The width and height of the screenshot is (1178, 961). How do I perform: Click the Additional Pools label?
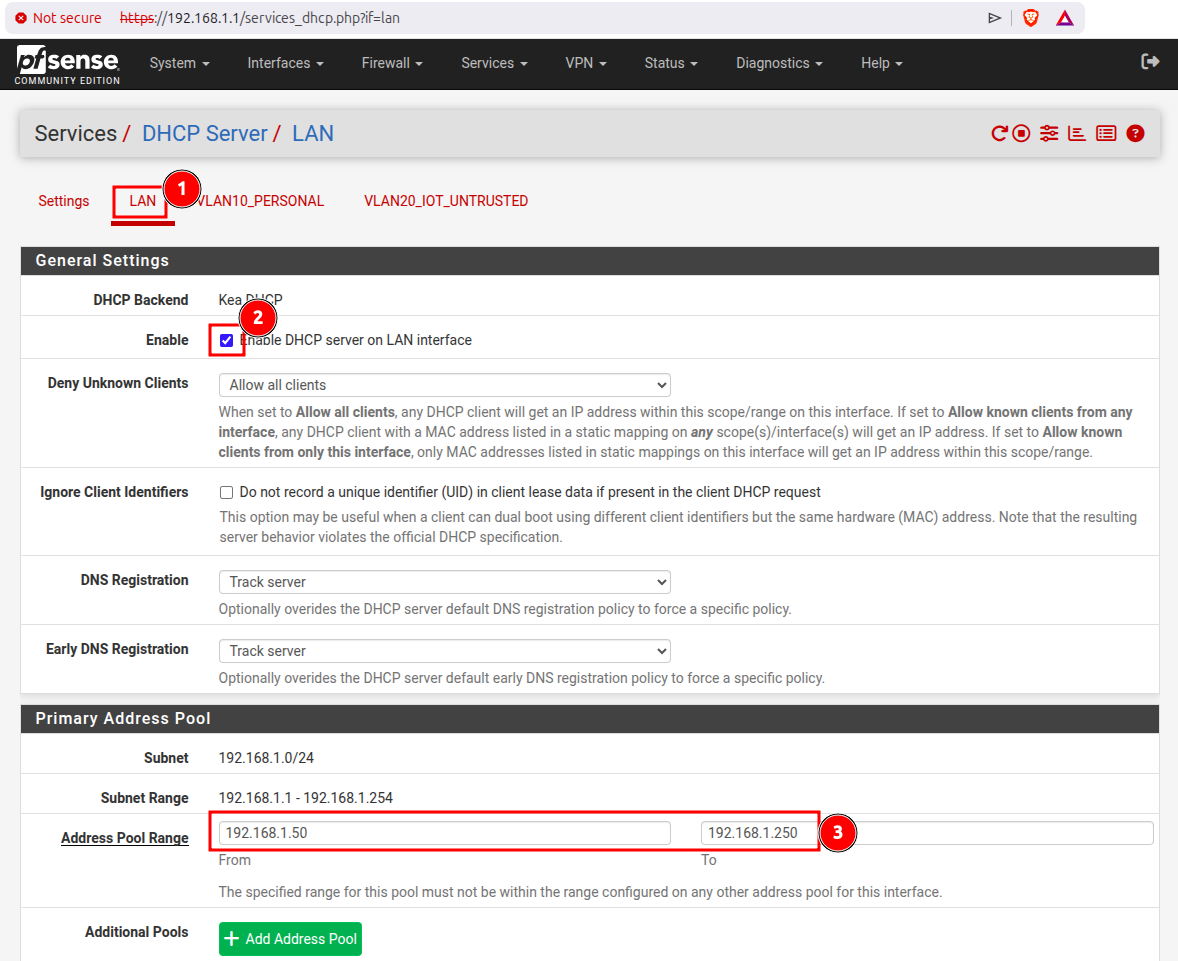137,932
